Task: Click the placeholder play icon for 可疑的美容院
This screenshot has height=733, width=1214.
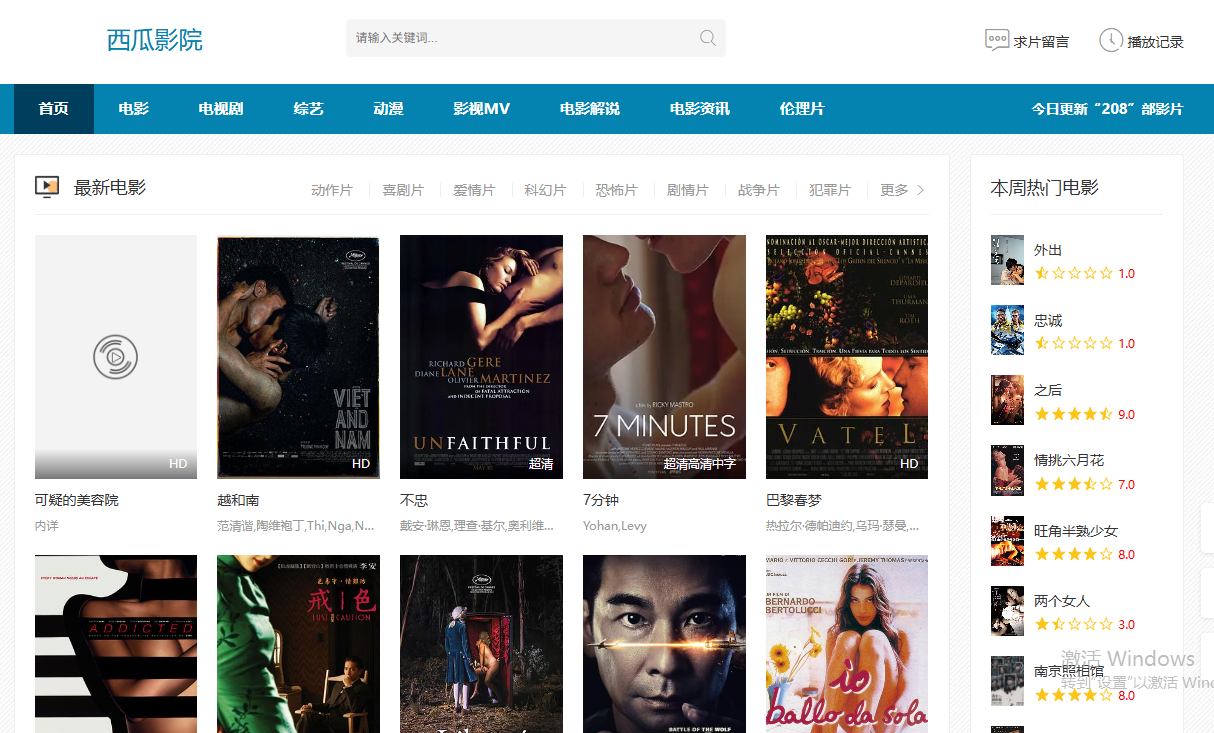Action: click(x=115, y=356)
